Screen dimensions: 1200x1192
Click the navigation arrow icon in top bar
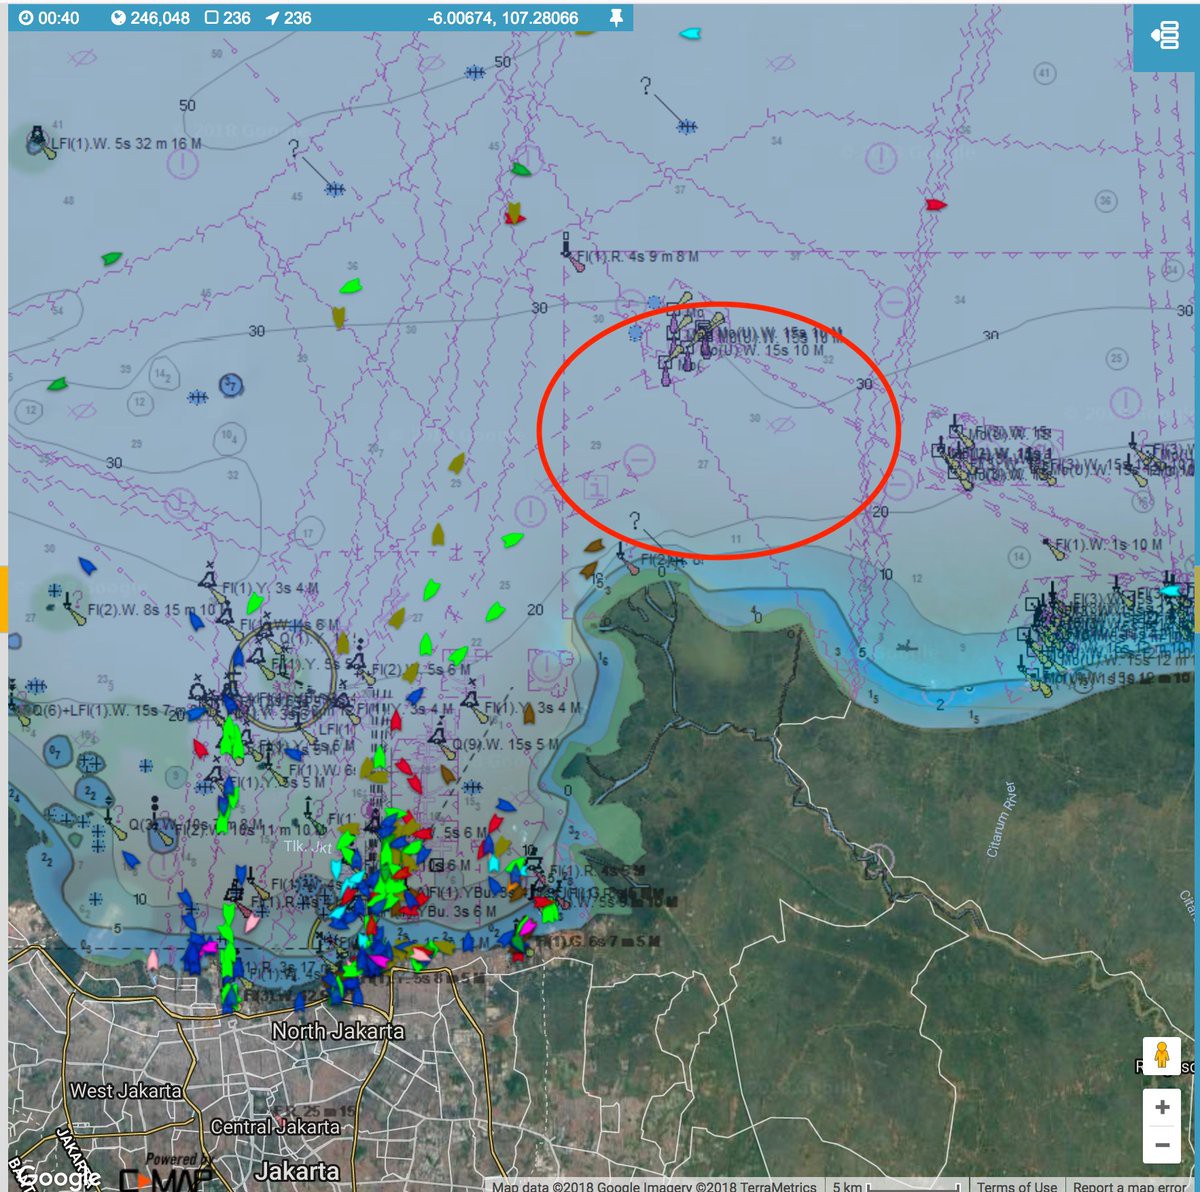pyautogui.click(x=272, y=18)
